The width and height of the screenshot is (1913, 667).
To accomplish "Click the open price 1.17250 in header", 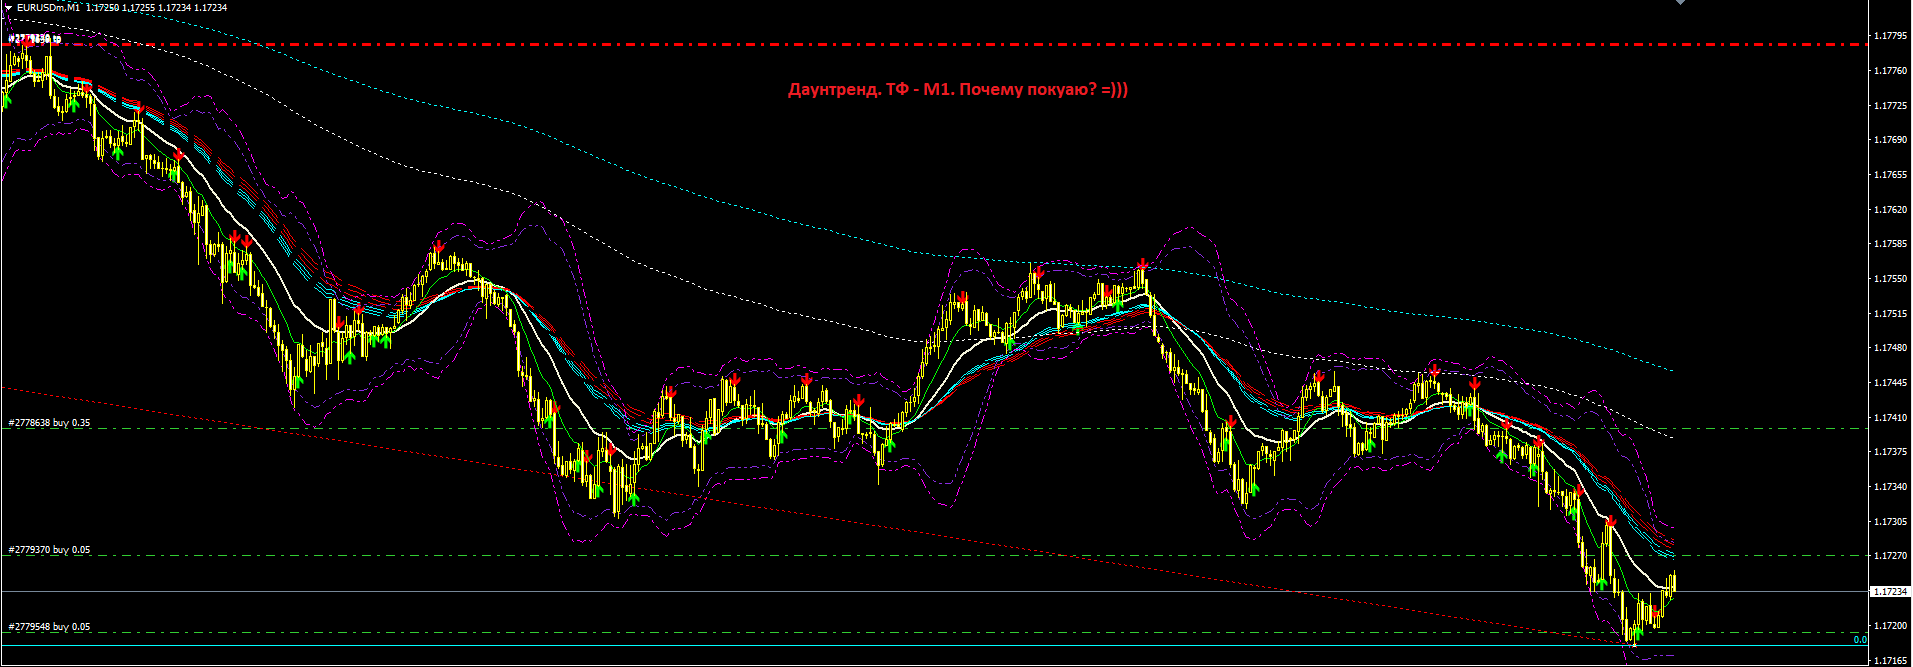I will [102, 7].
